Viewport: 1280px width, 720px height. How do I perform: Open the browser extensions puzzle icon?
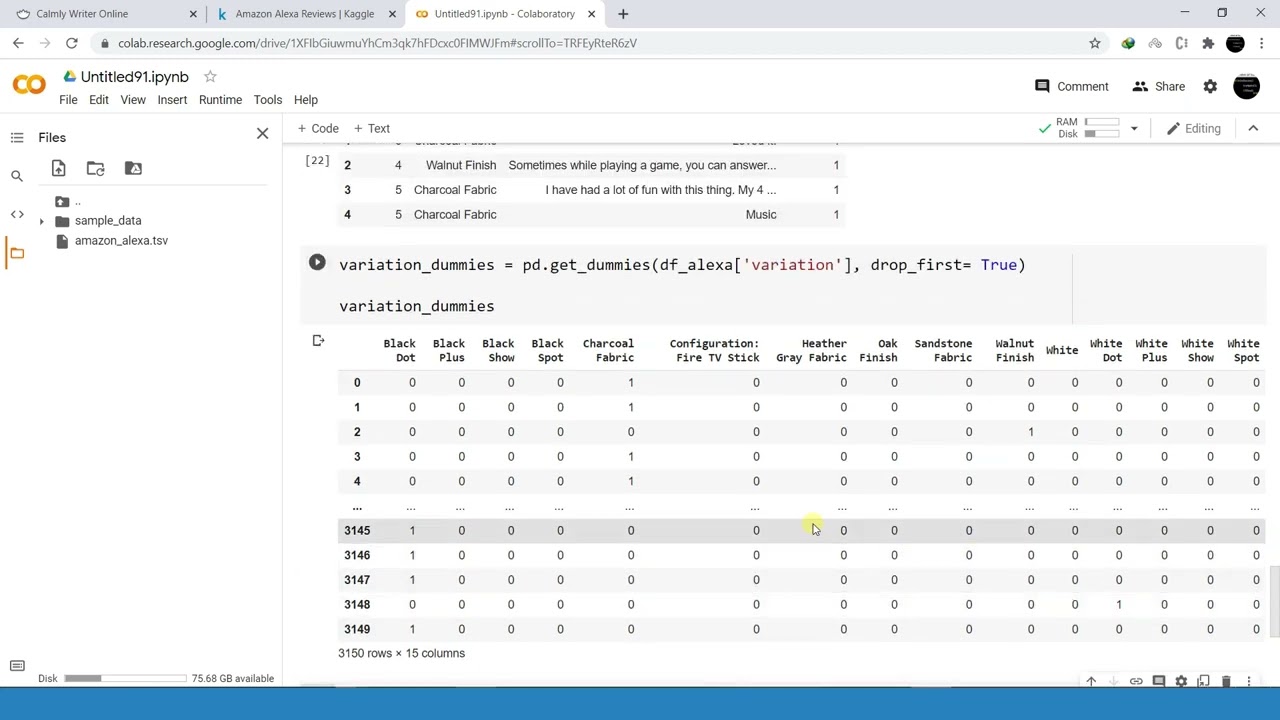click(x=1208, y=43)
